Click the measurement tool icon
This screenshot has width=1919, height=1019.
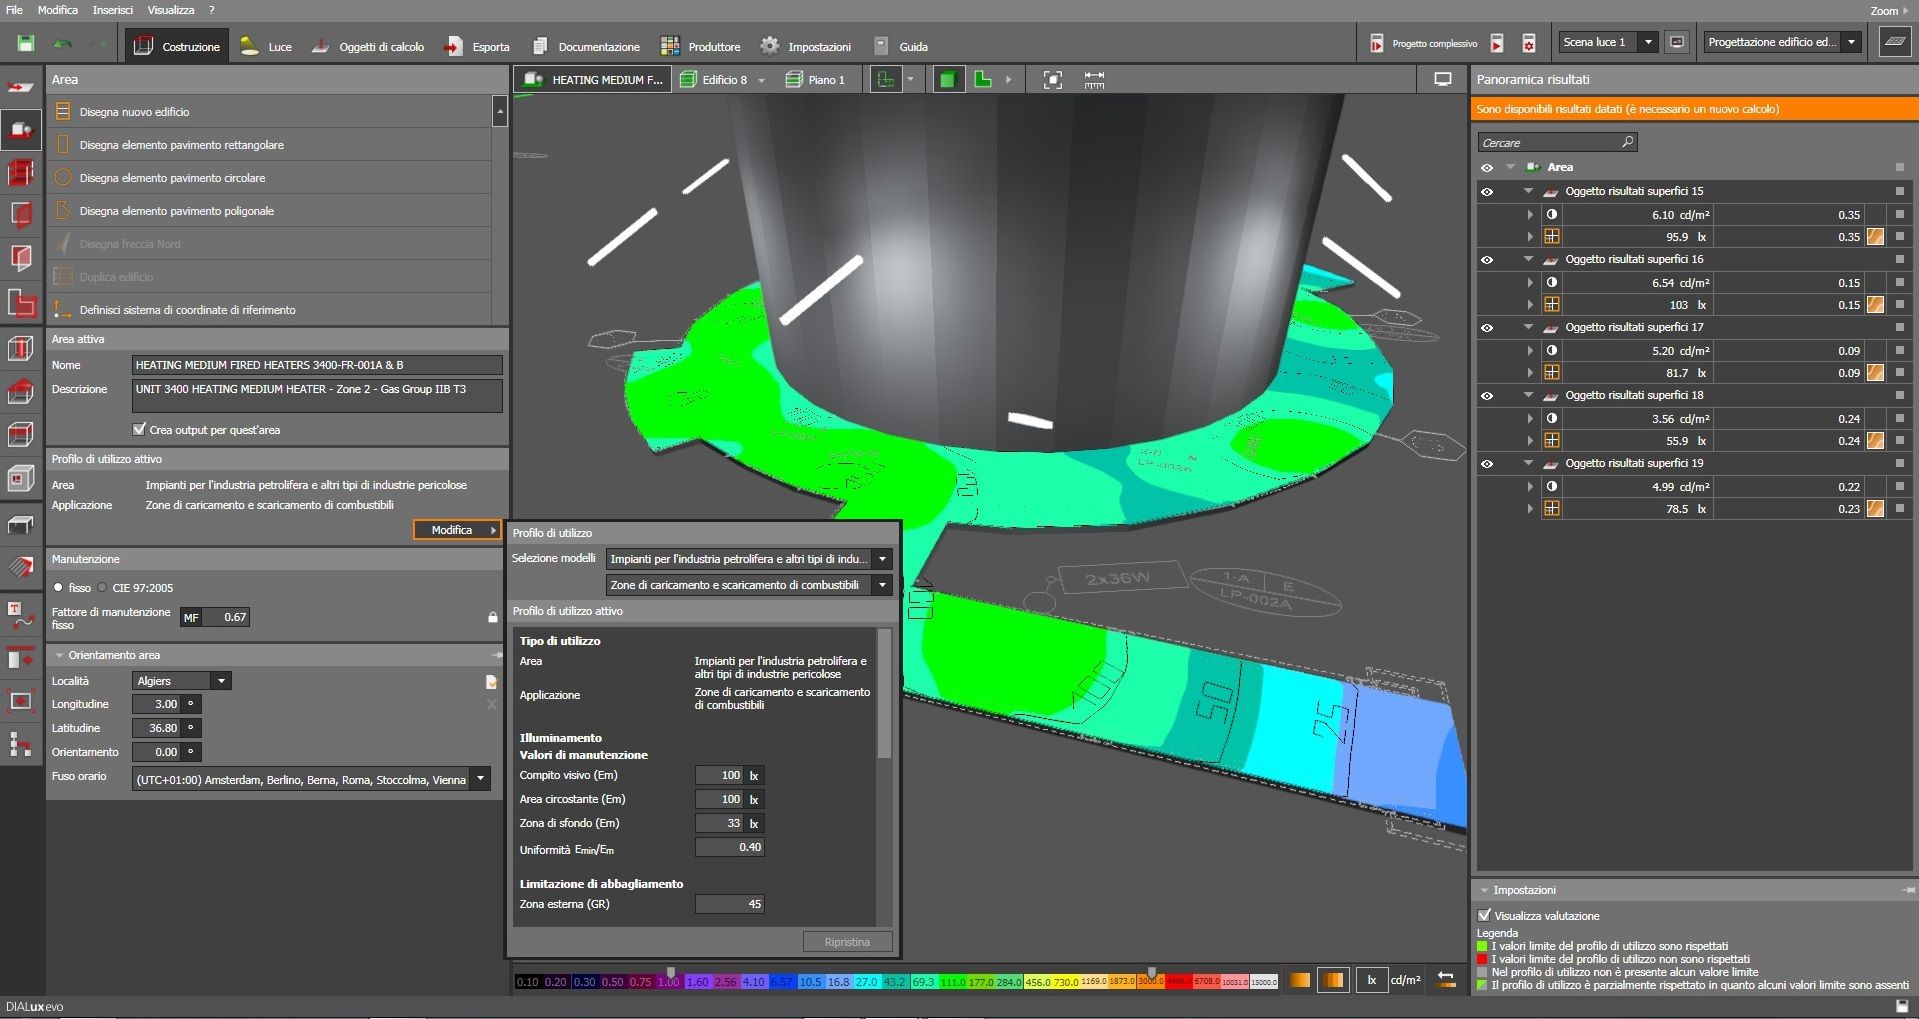pos(1094,80)
